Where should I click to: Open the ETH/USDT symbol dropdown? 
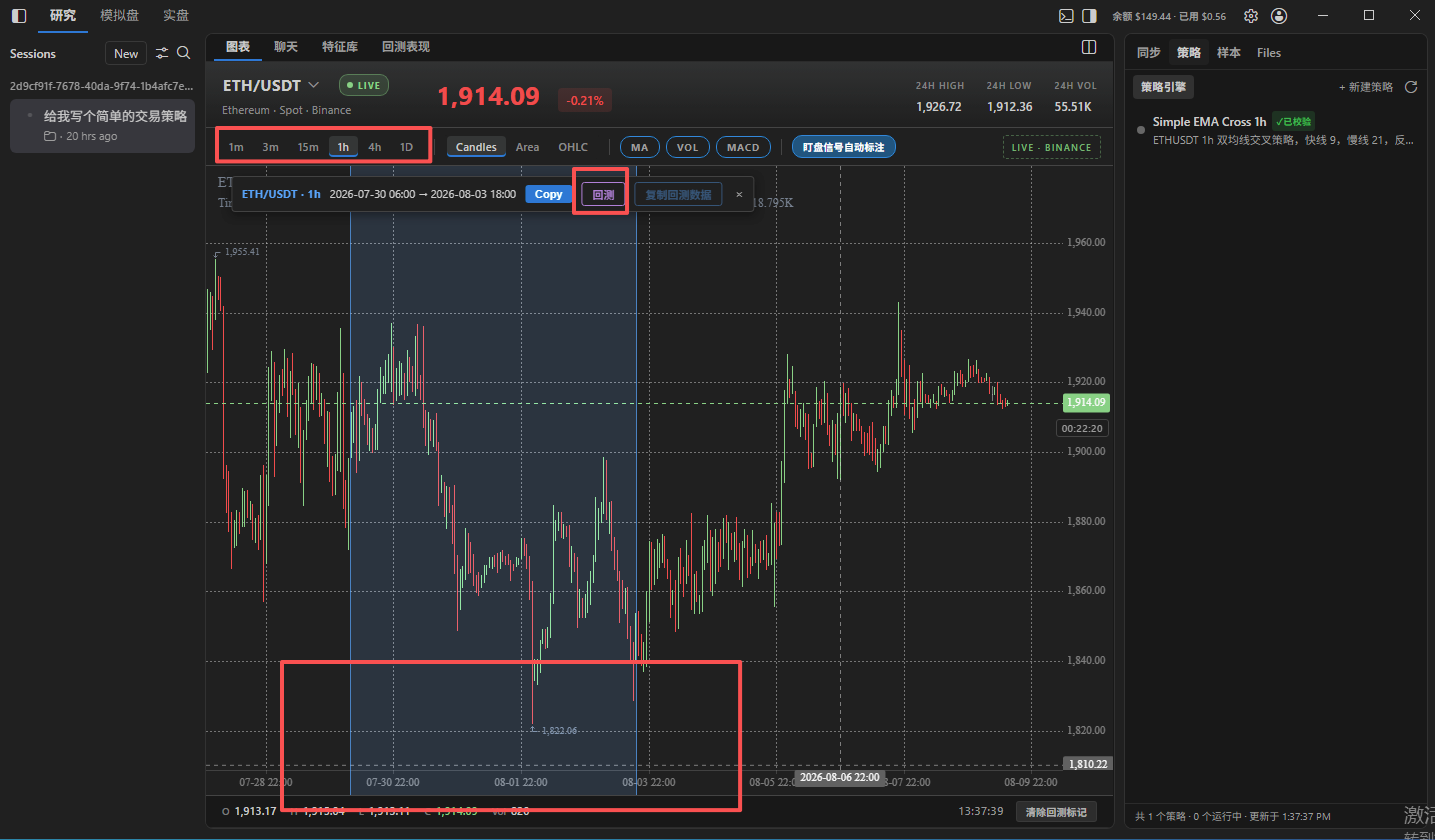pos(271,86)
